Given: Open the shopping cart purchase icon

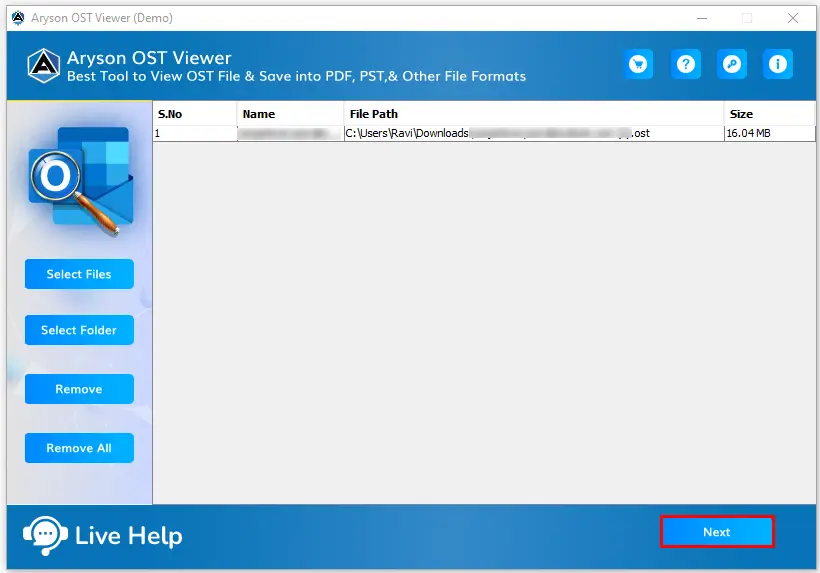Looking at the screenshot, I should pos(637,64).
